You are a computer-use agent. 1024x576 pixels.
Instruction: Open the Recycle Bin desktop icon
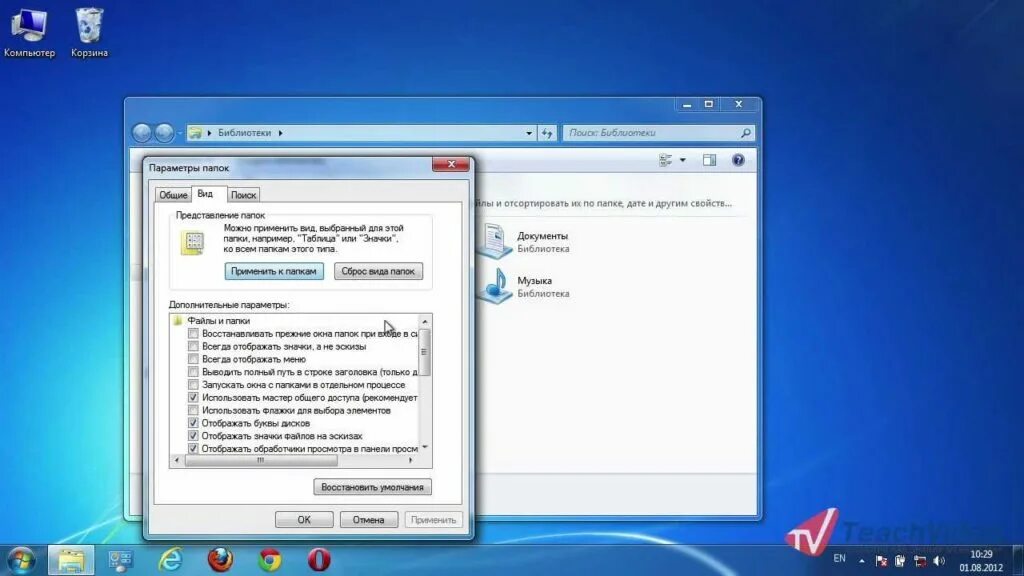click(x=89, y=33)
